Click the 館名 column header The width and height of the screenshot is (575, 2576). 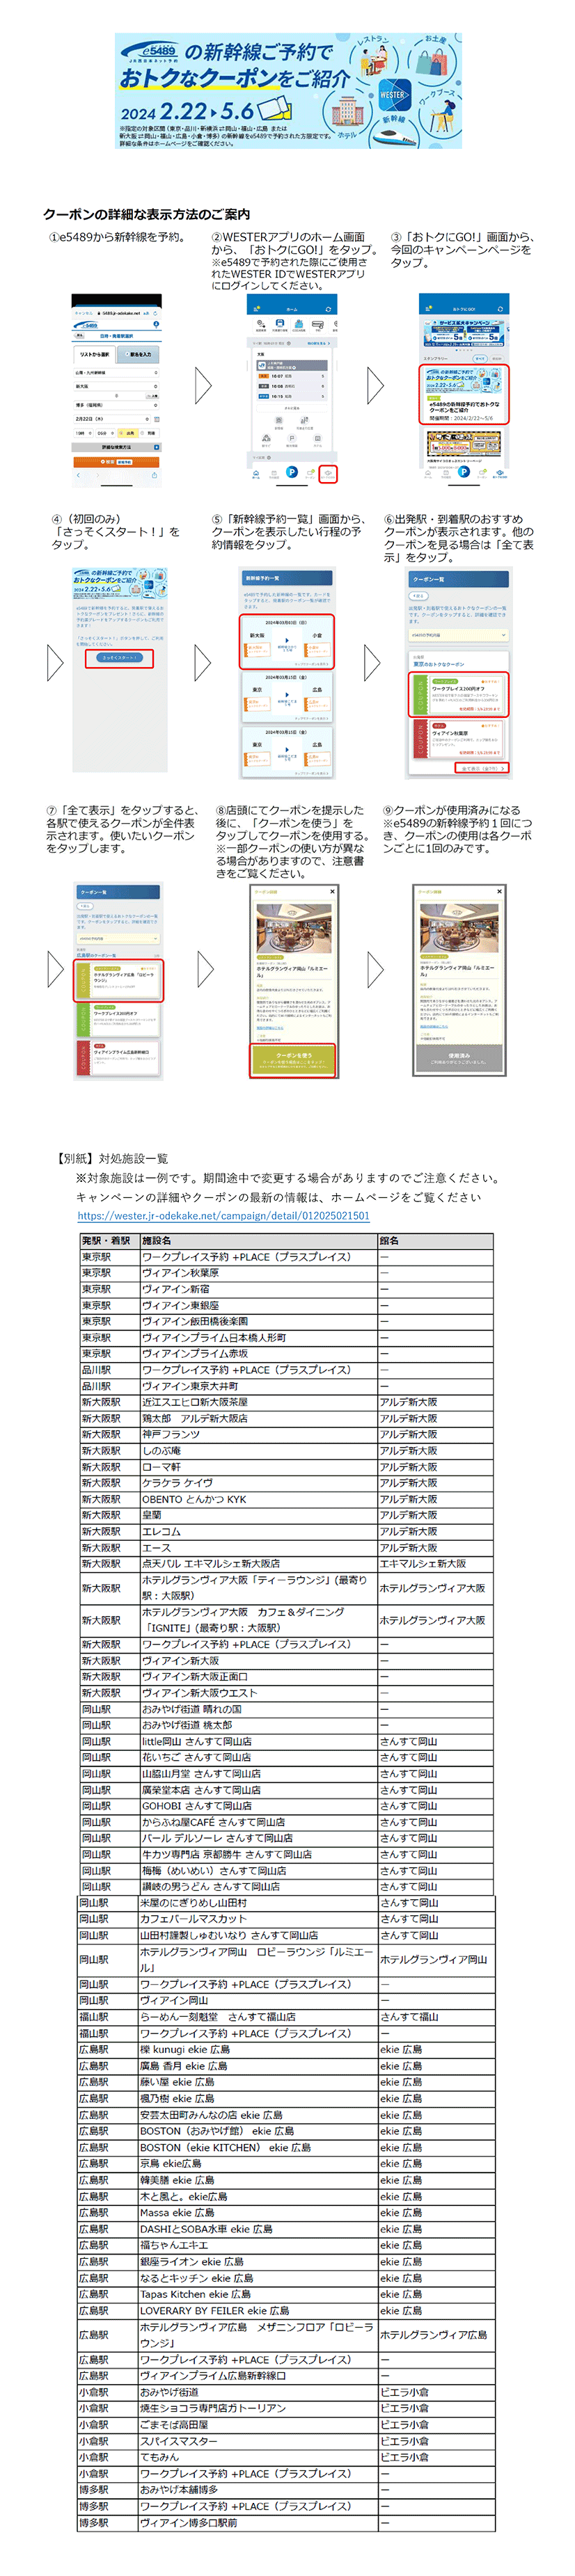coord(435,1240)
